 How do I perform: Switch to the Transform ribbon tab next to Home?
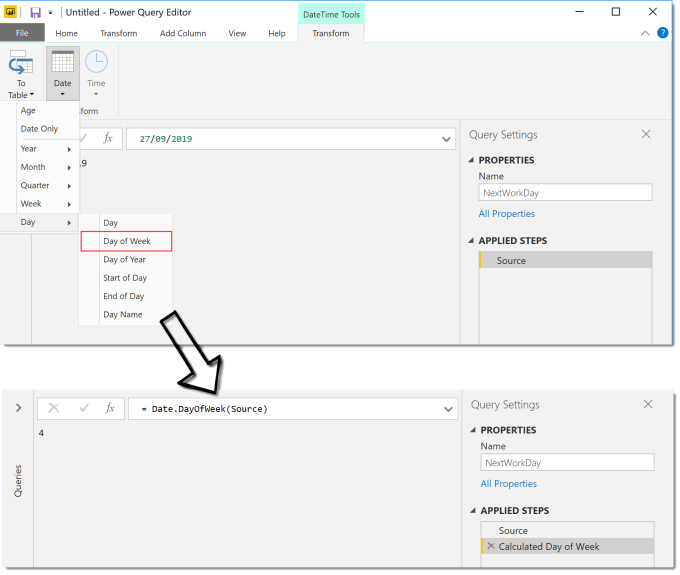click(x=118, y=33)
